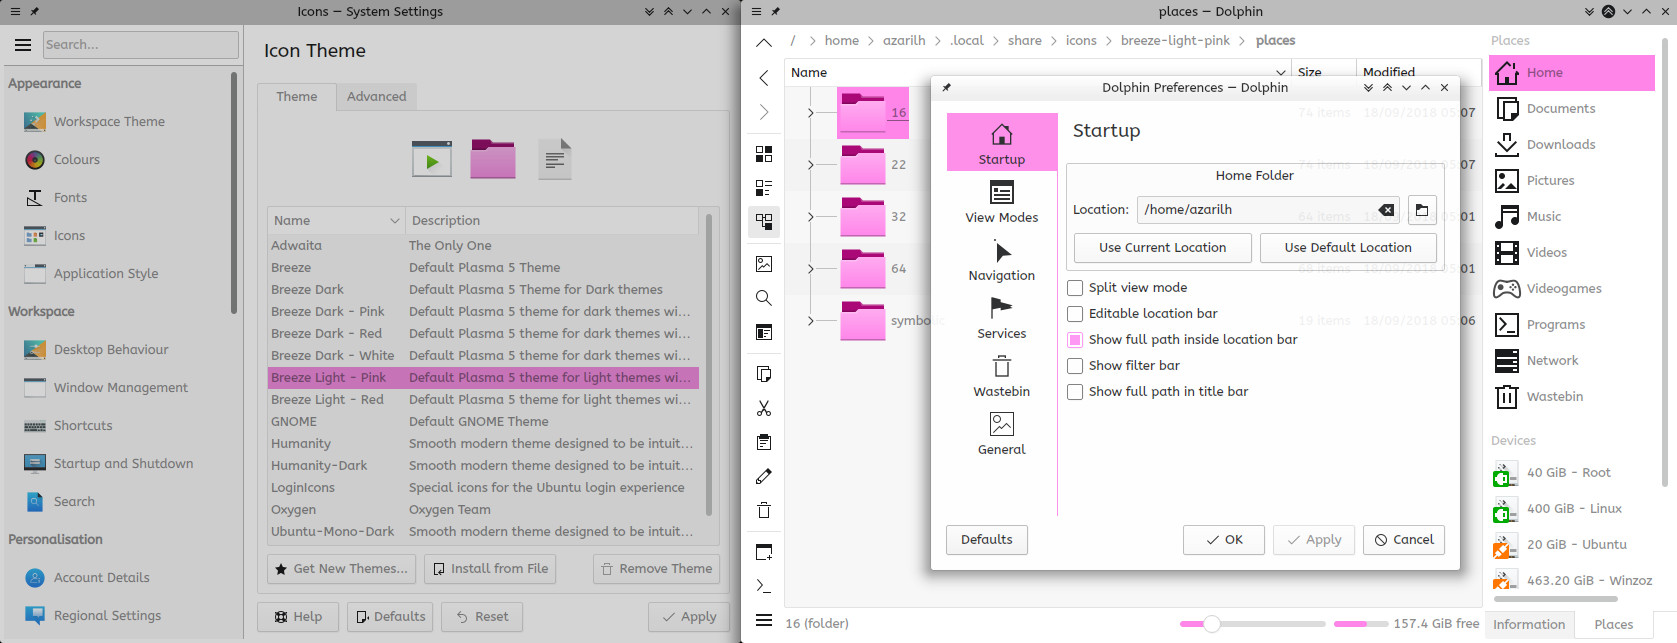This screenshot has height=643, width=1677.
Task: Select View Modes in Dolphin Preferences
Action: coord(1002,201)
